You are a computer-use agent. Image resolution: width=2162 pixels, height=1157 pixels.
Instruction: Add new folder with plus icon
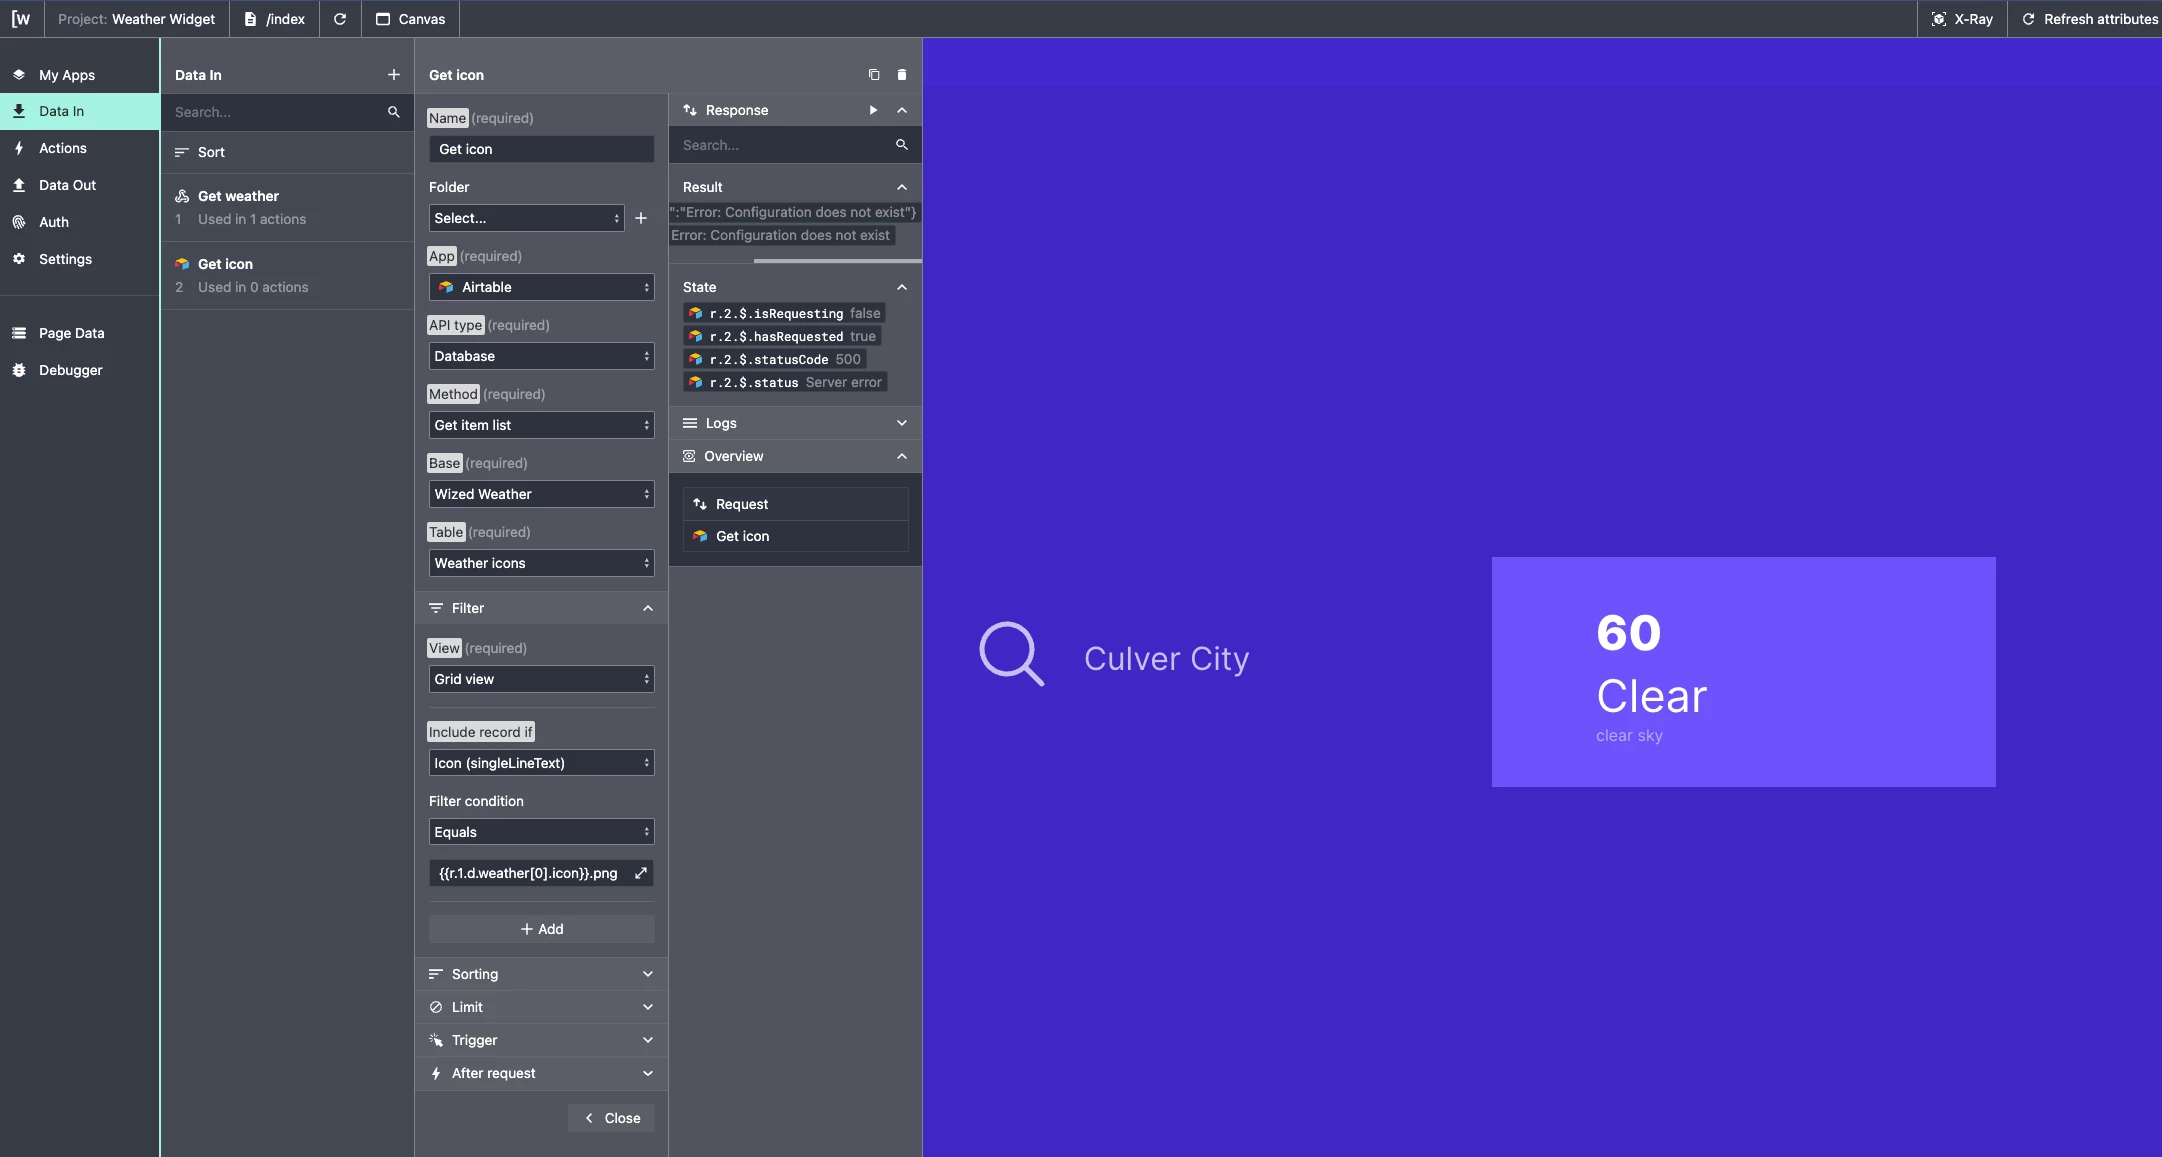pyautogui.click(x=641, y=218)
